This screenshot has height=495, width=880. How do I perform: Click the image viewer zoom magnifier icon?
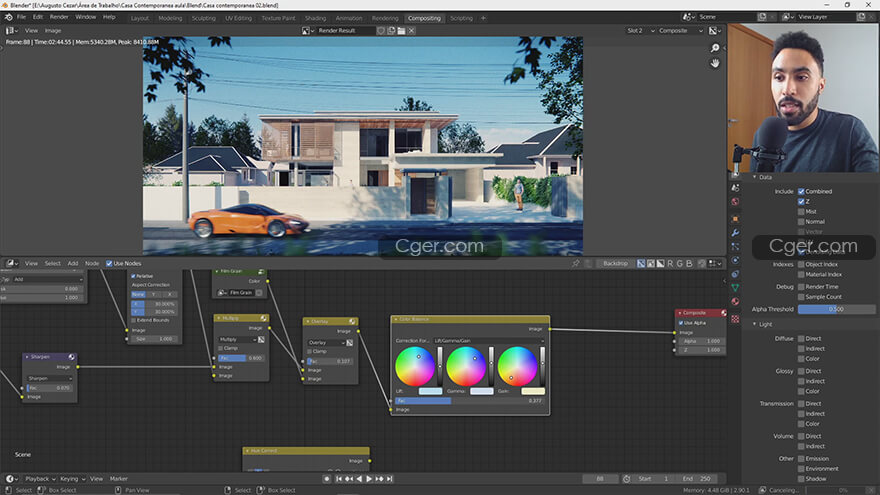(x=714, y=48)
